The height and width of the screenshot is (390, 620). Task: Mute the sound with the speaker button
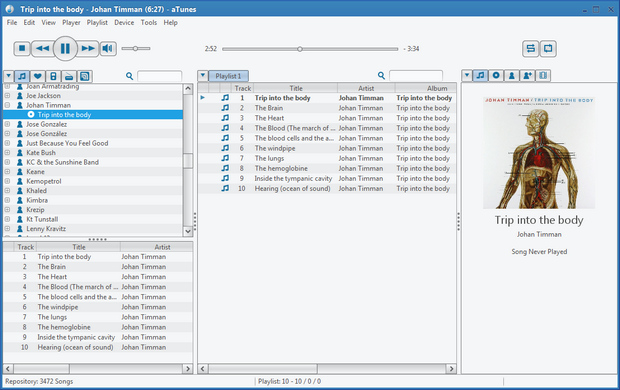(108, 49)
